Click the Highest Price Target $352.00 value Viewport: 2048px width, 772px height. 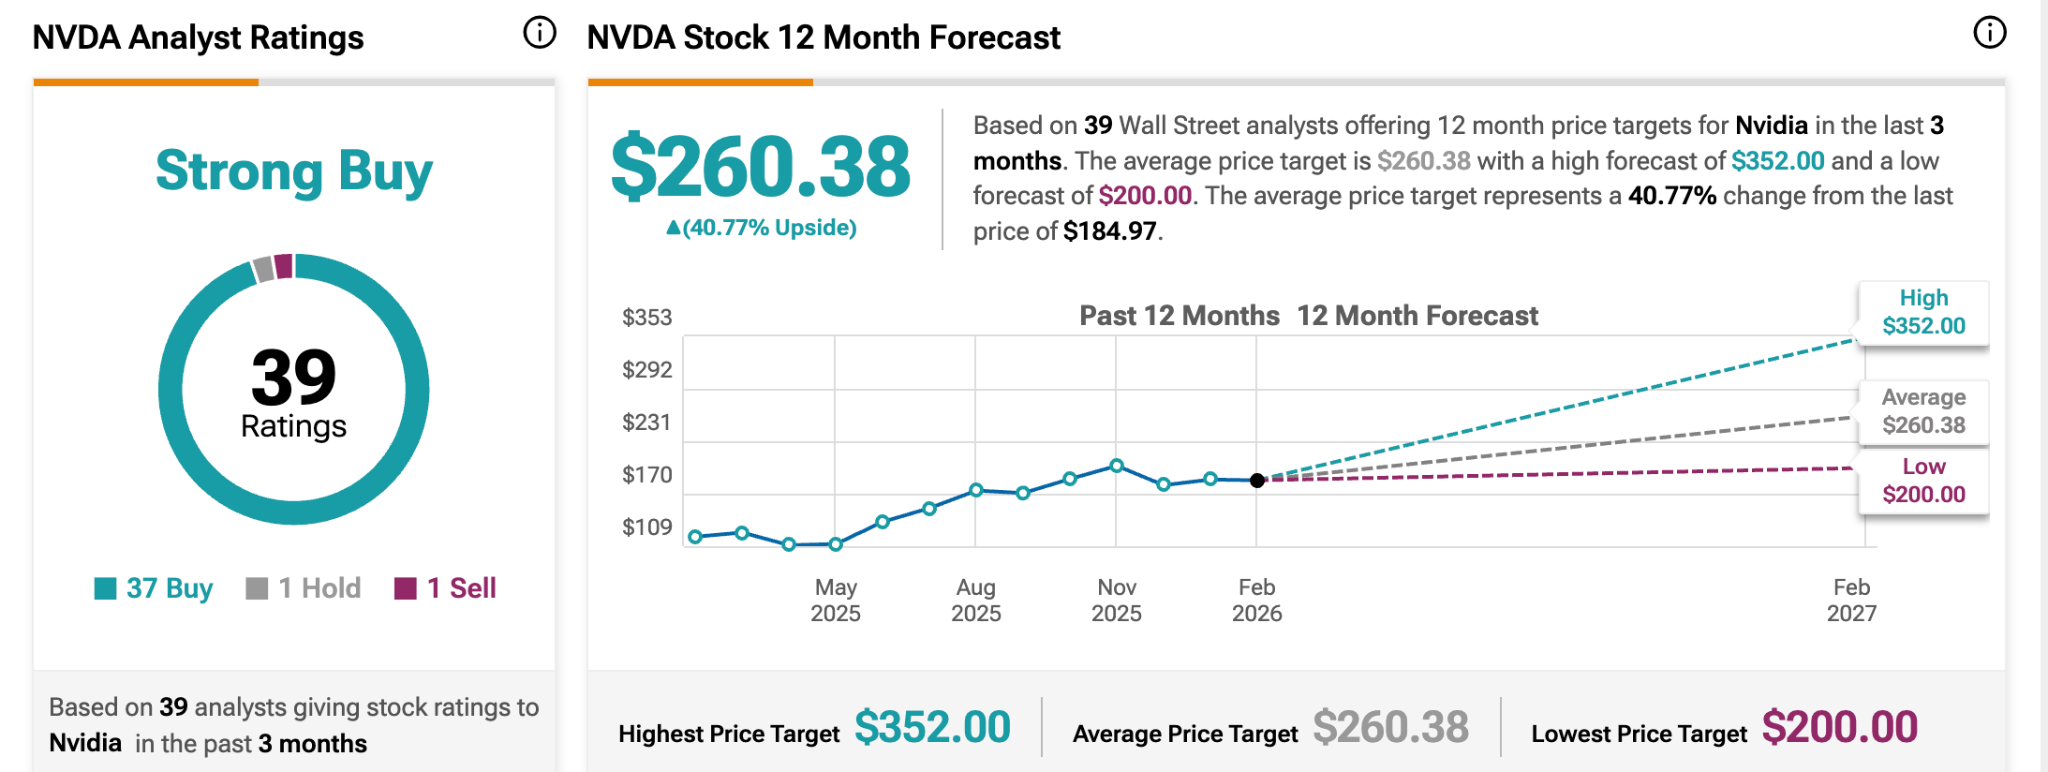pyautogui.click(x=932, y=727)
